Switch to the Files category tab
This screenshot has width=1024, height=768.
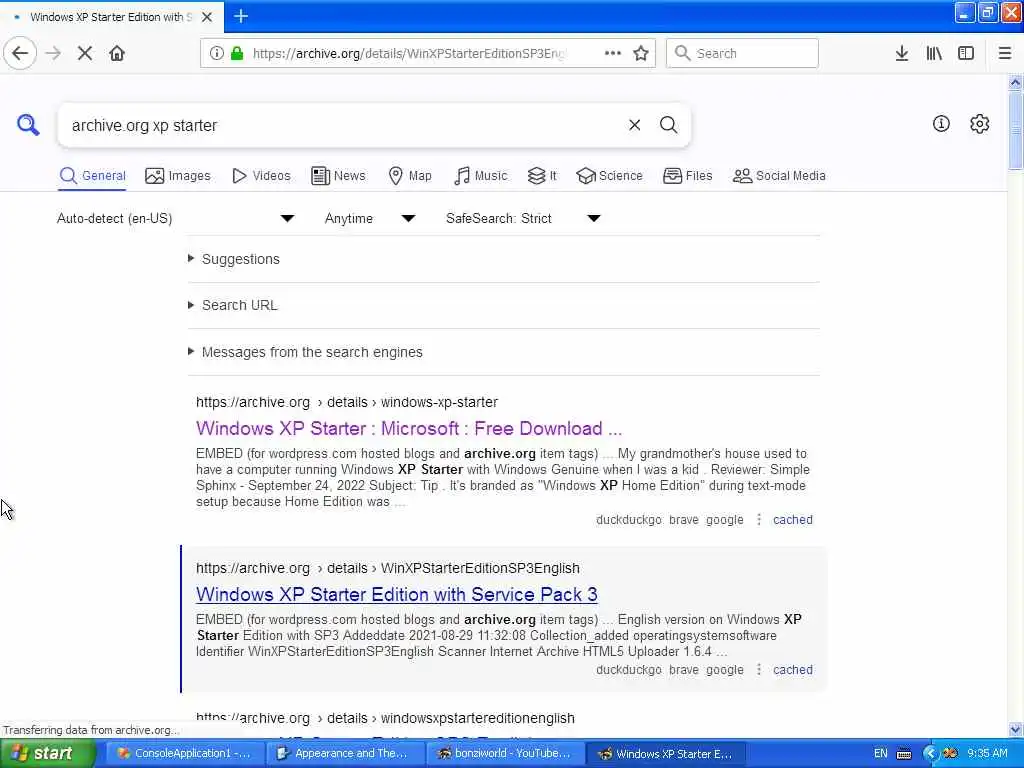point(688,176)
